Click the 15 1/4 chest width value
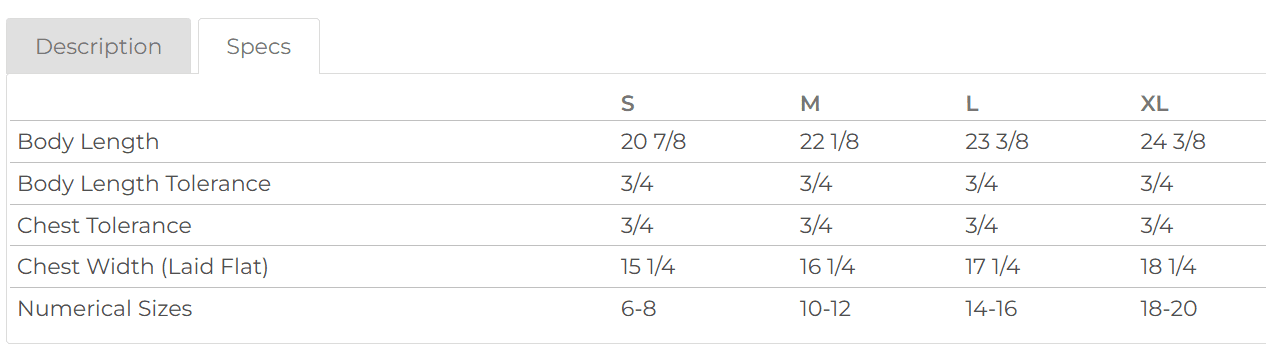 [648, 267]
